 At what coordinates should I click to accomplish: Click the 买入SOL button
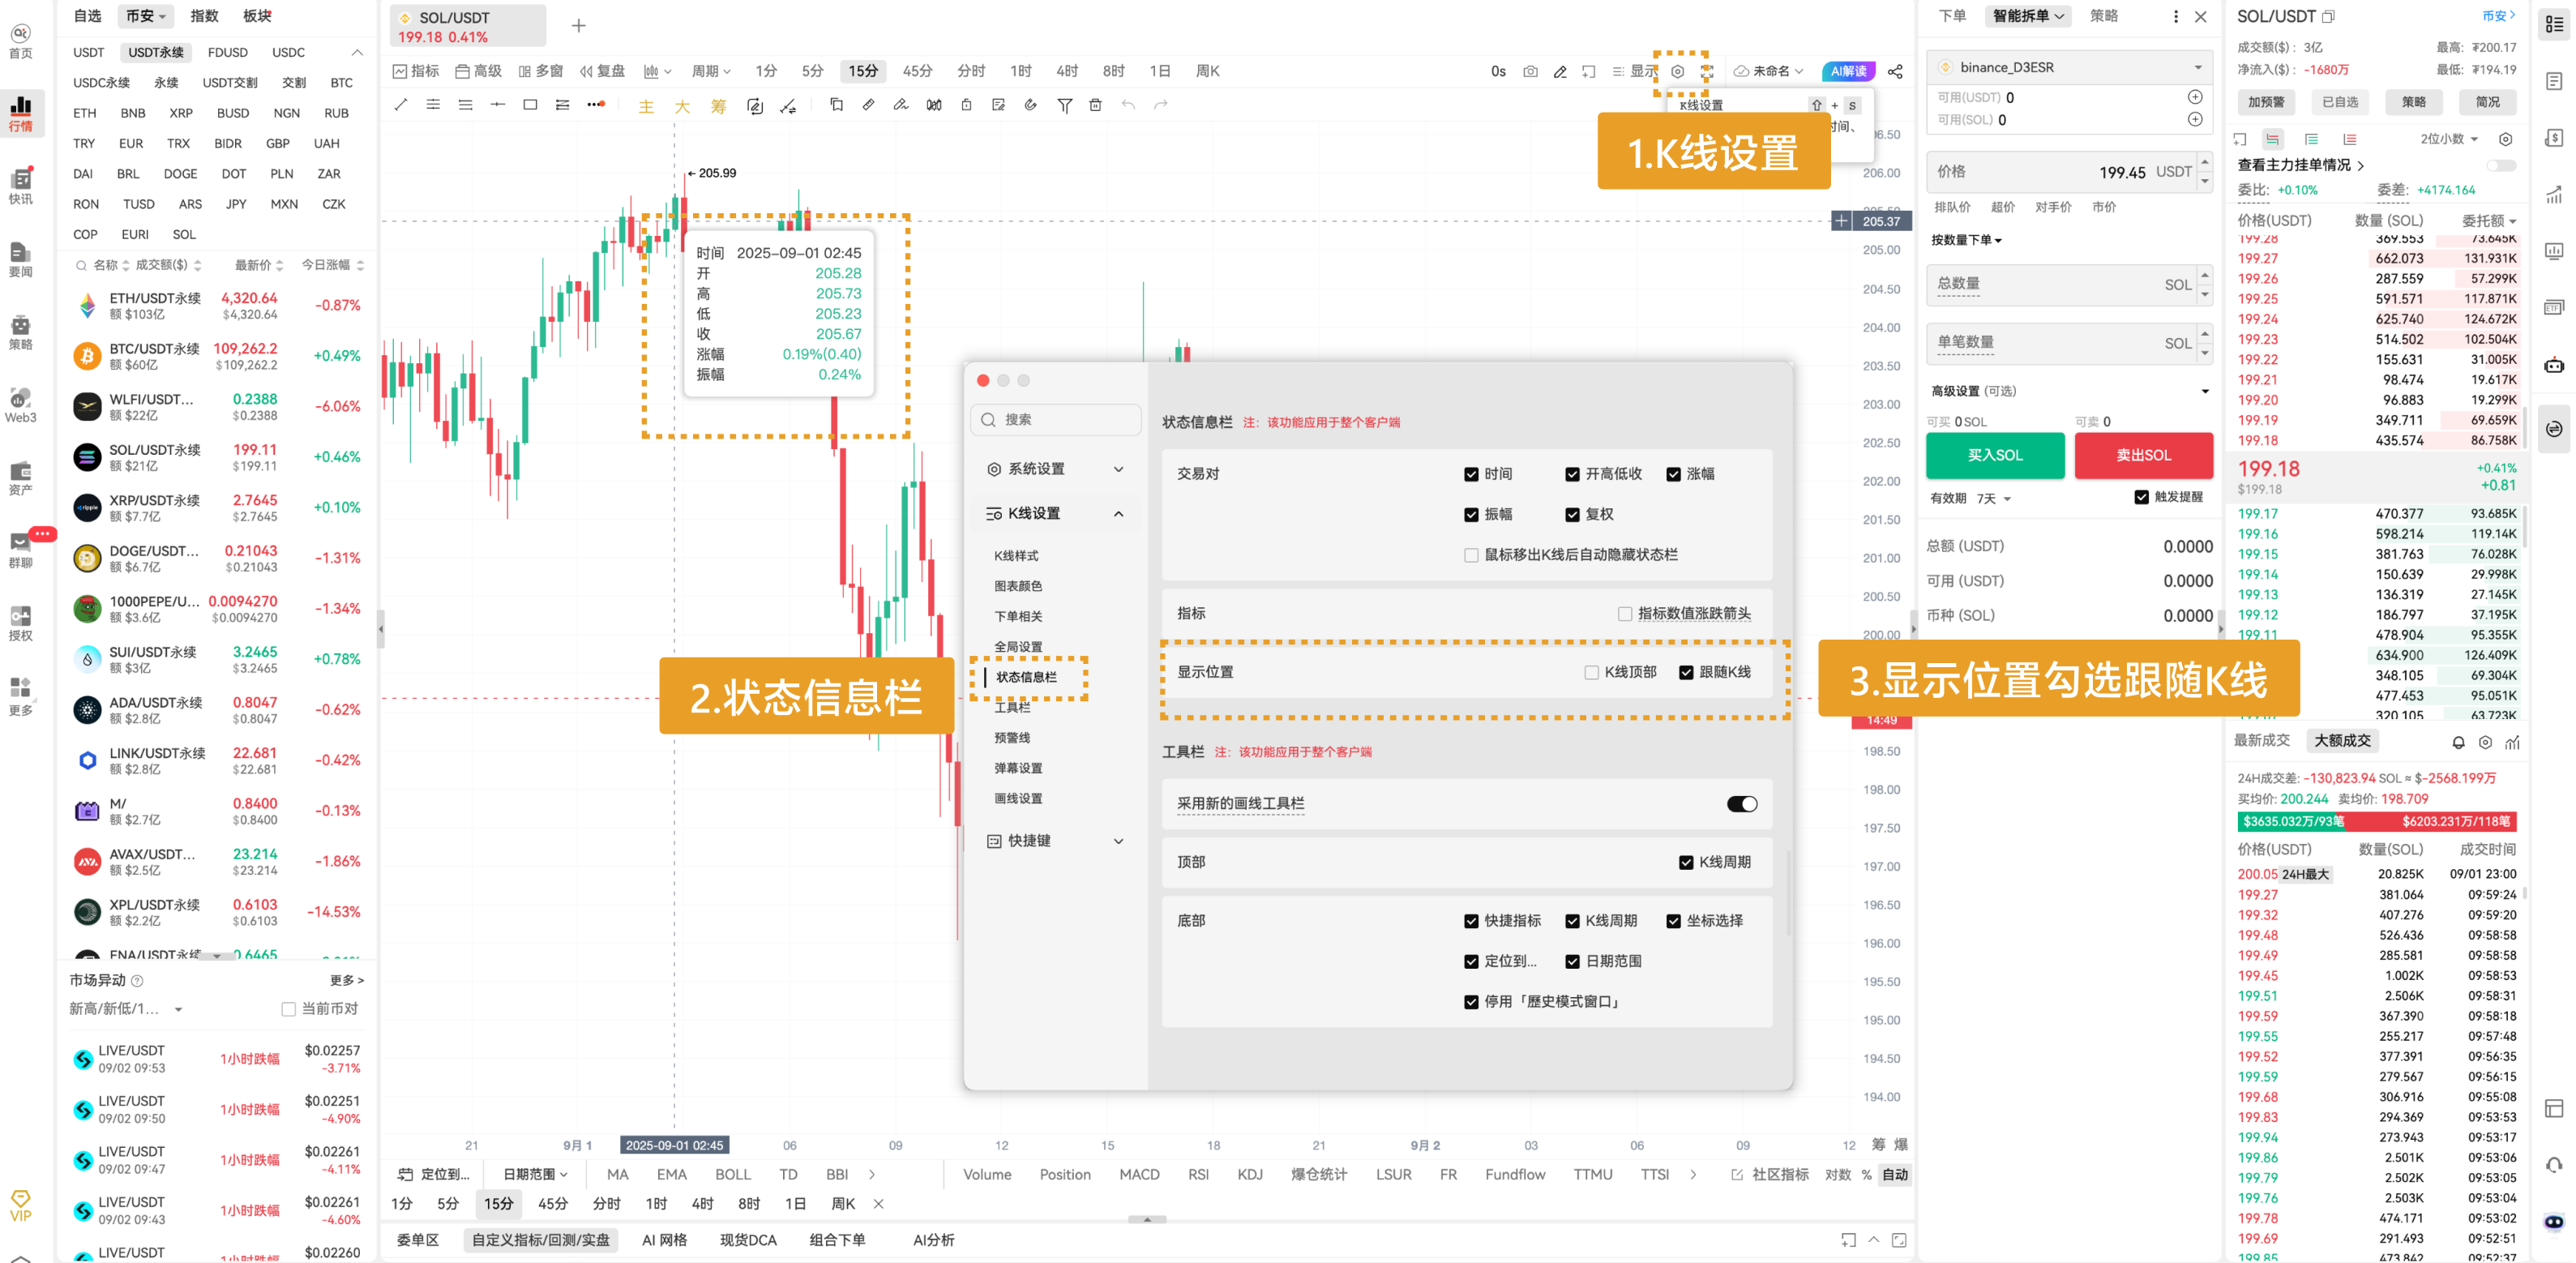pyautogui.click(x=1995, y=455)
